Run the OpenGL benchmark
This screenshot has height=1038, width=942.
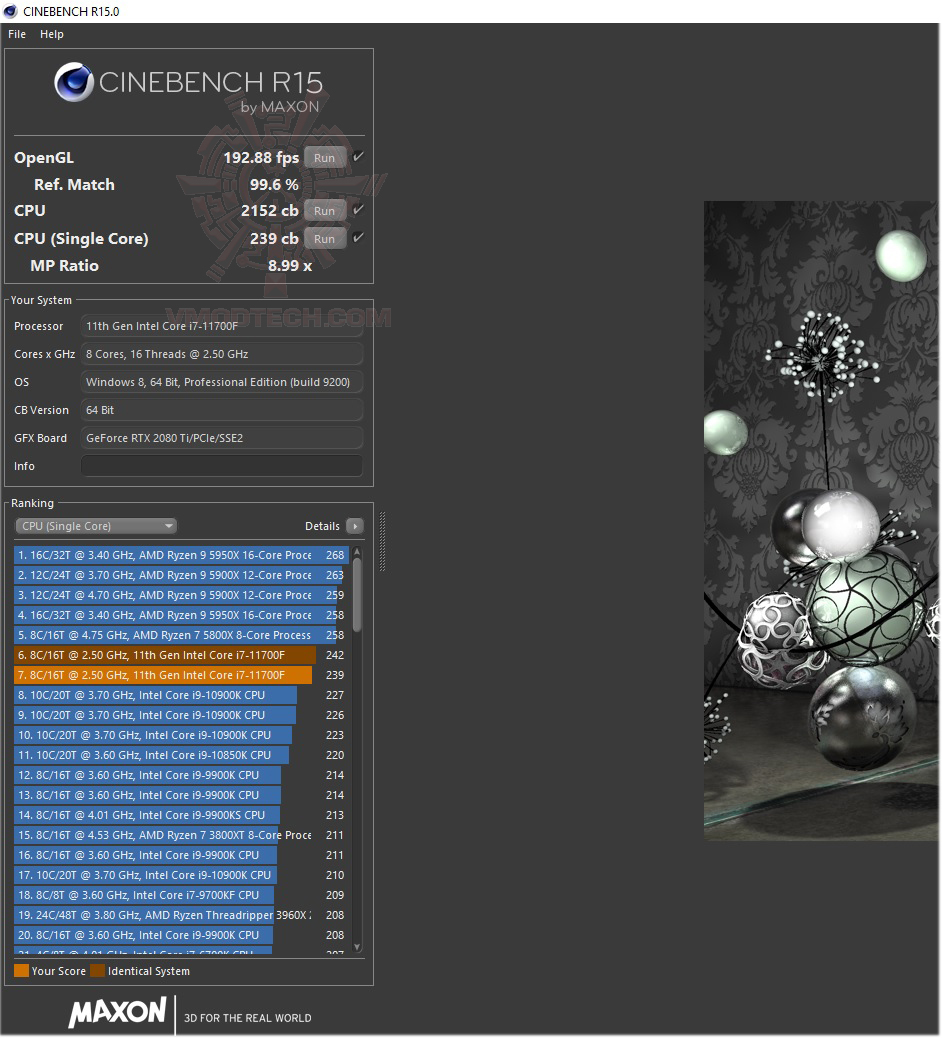pyautogui.click(x=324, y=158)
